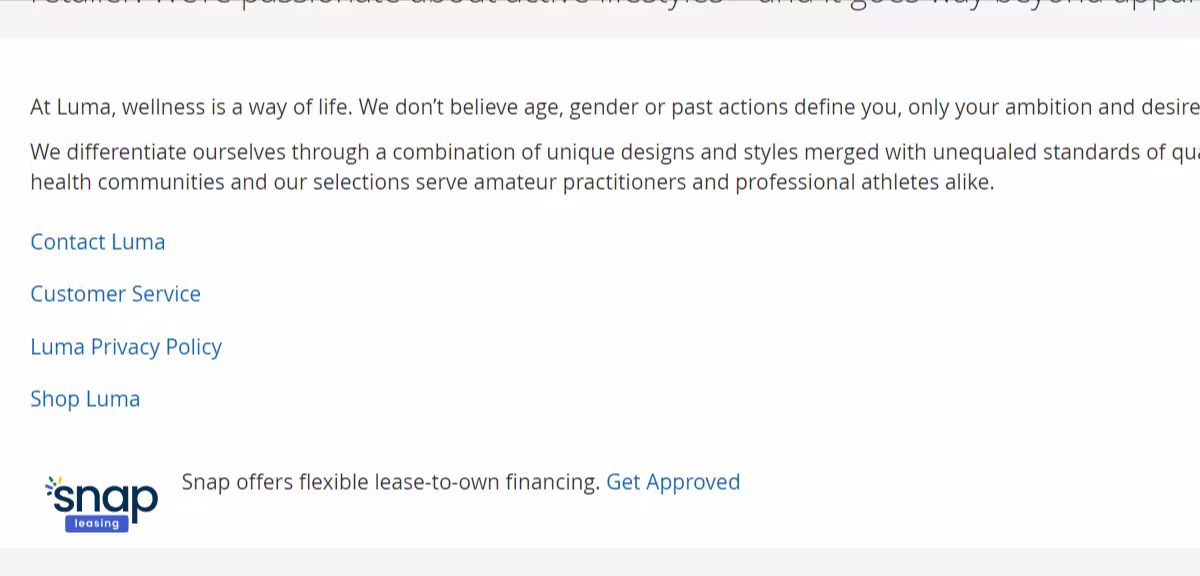Open the Luma Privacy Policy link
The height and width of the screenshot is (576, 1200).
click(x=126, y=347)
